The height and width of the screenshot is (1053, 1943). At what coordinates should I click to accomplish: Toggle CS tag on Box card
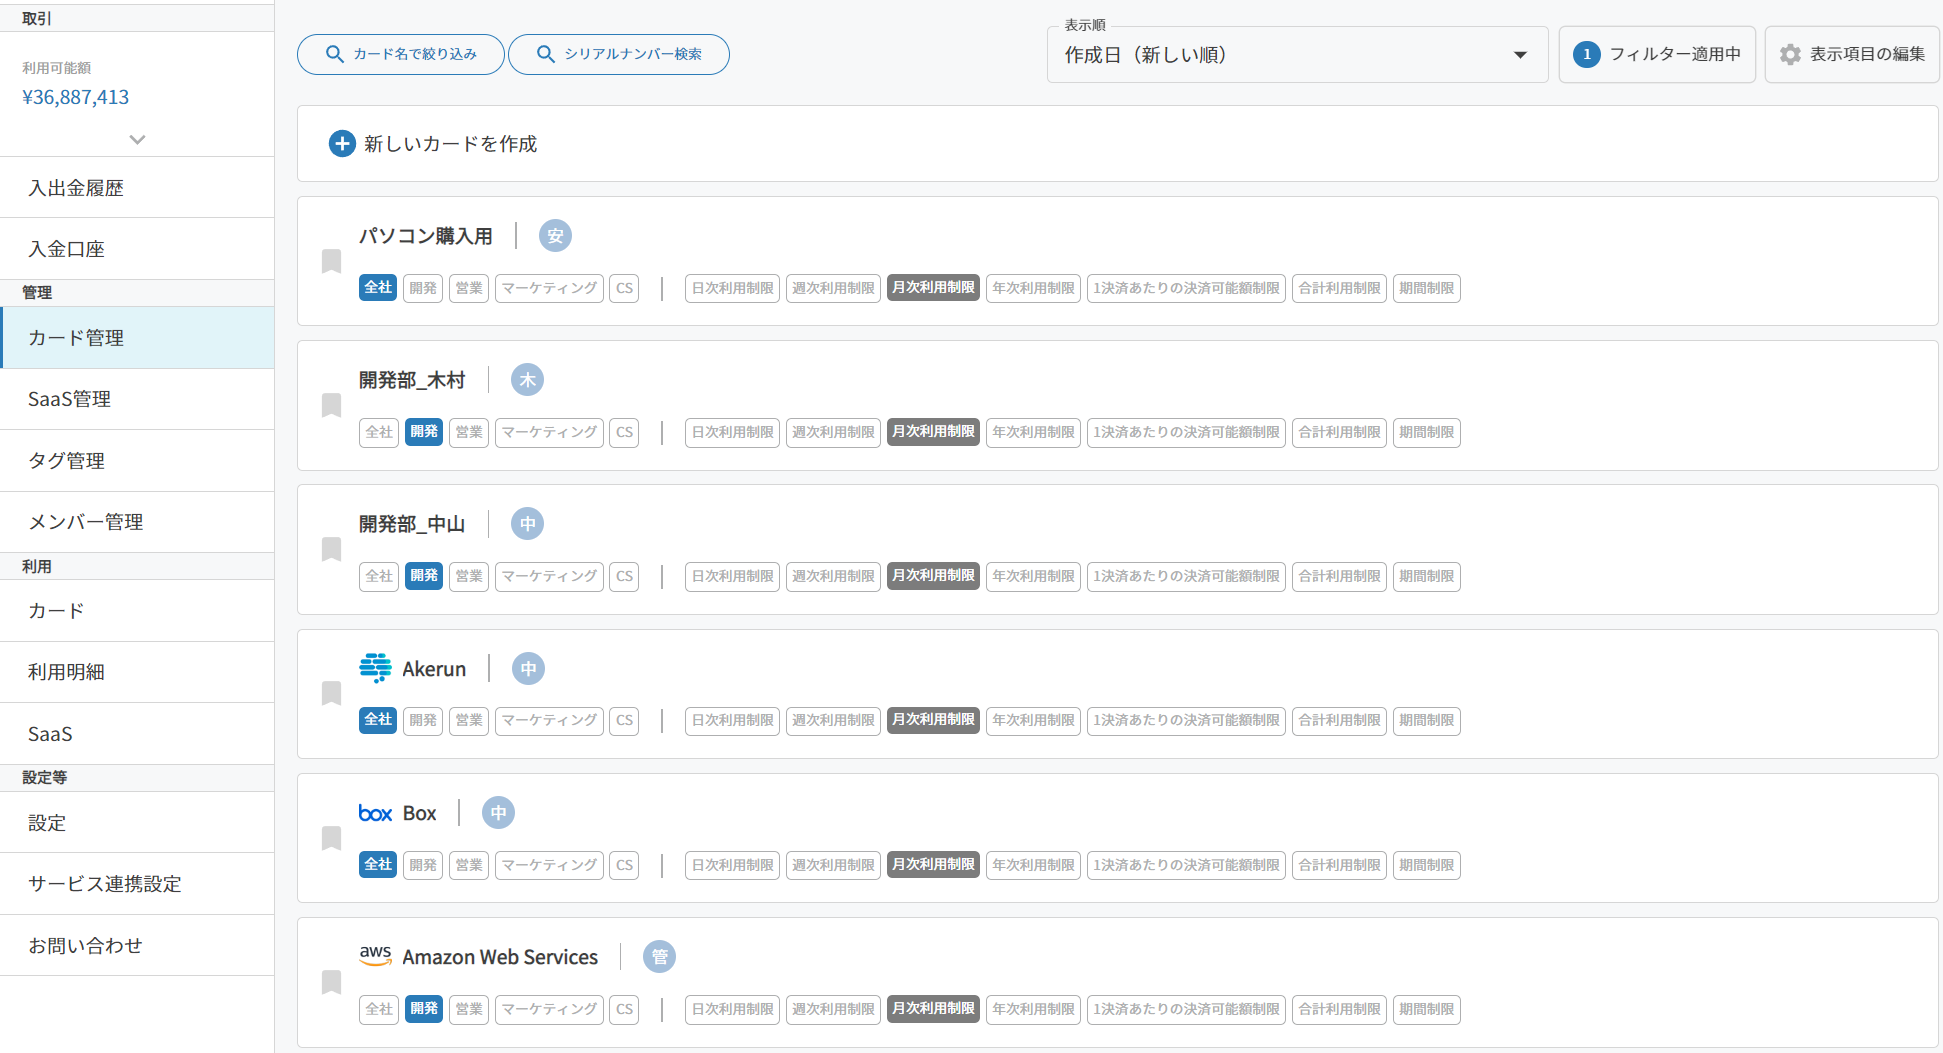pos(624,865)
